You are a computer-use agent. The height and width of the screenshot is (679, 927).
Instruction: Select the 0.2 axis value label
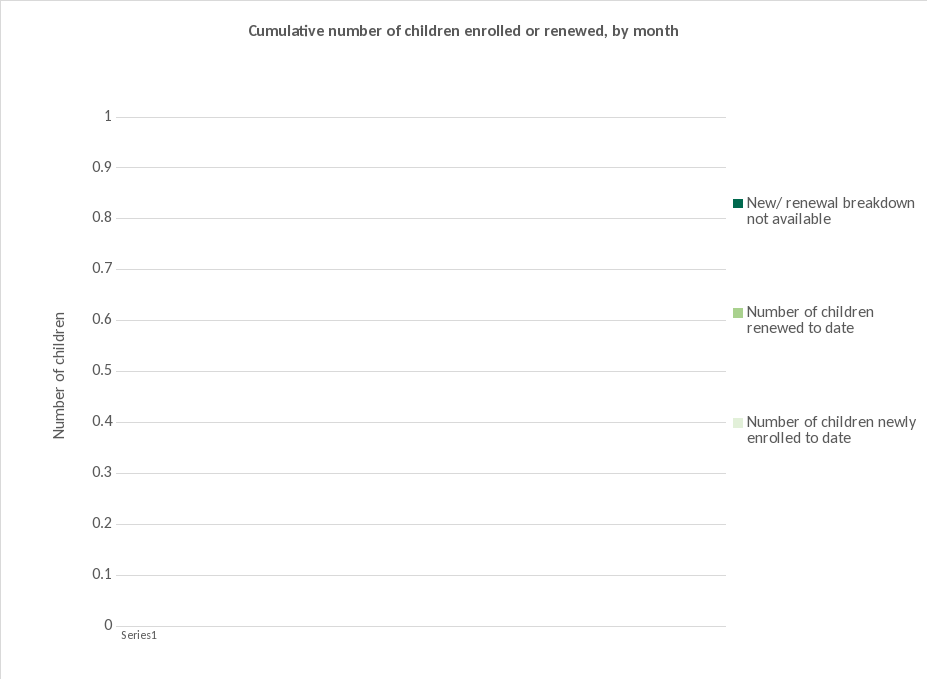pyautogui.click(x=102, y=524)
